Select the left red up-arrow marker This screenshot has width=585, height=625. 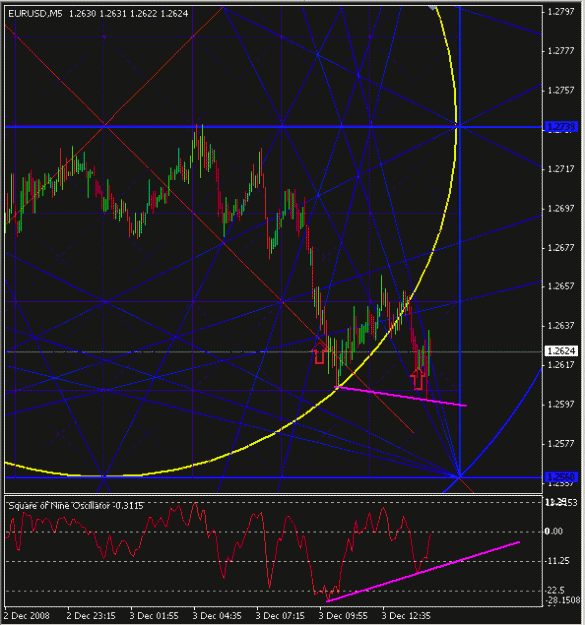click(x=319, y=352)
